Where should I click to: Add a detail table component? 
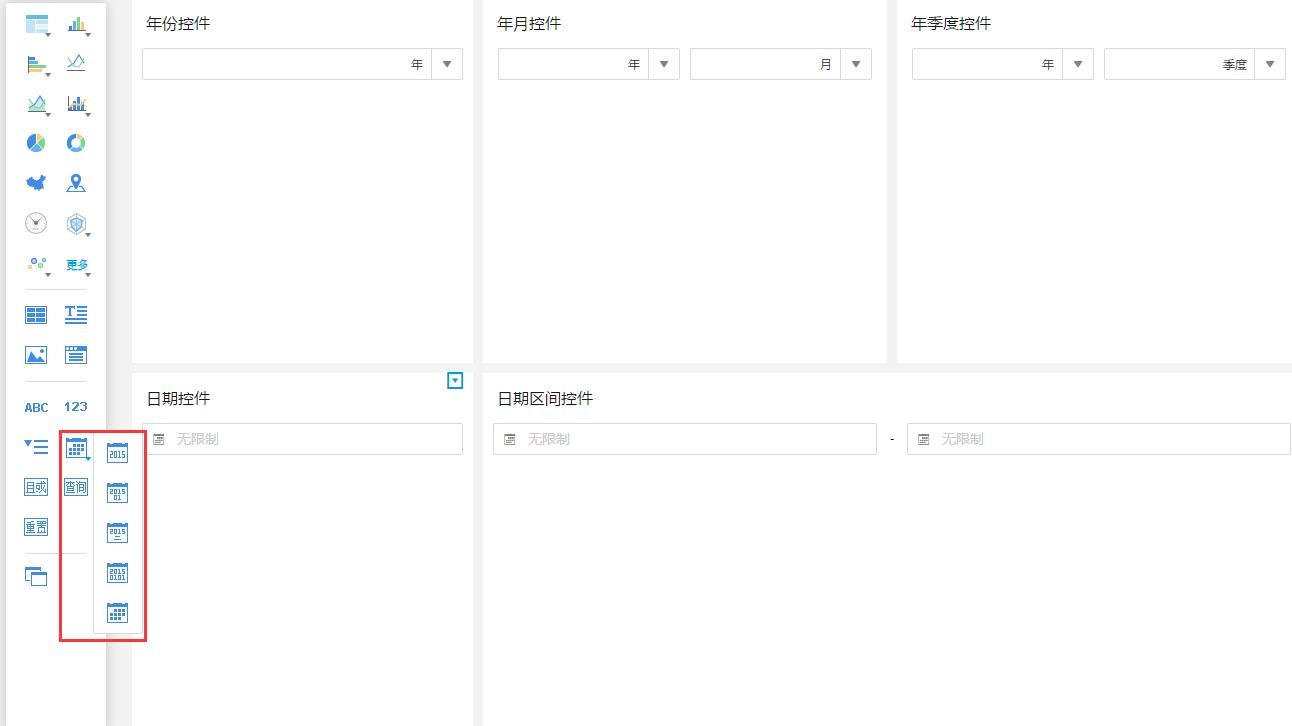click(x=36, y=315)
